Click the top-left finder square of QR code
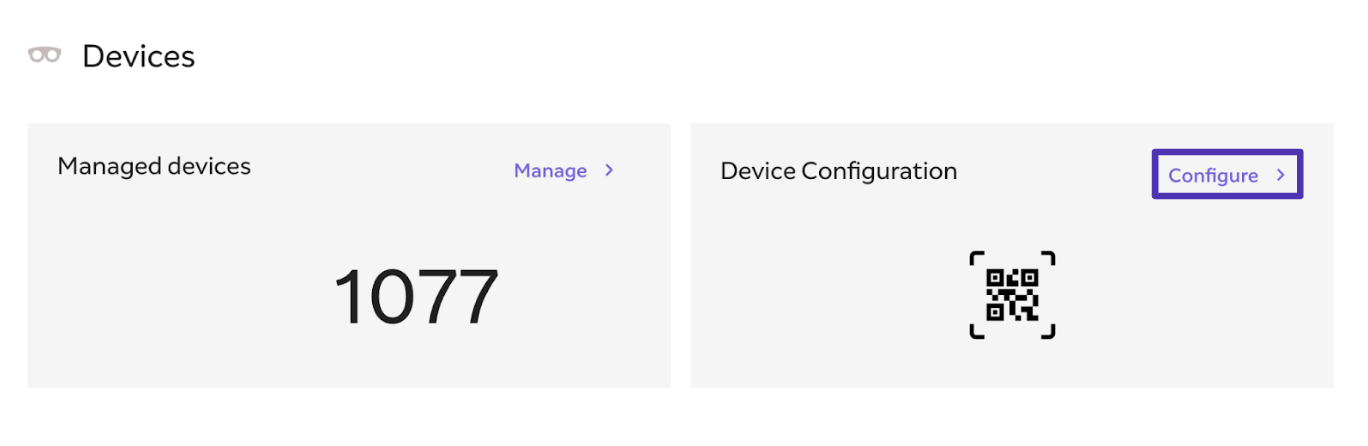 pos(995,278)
